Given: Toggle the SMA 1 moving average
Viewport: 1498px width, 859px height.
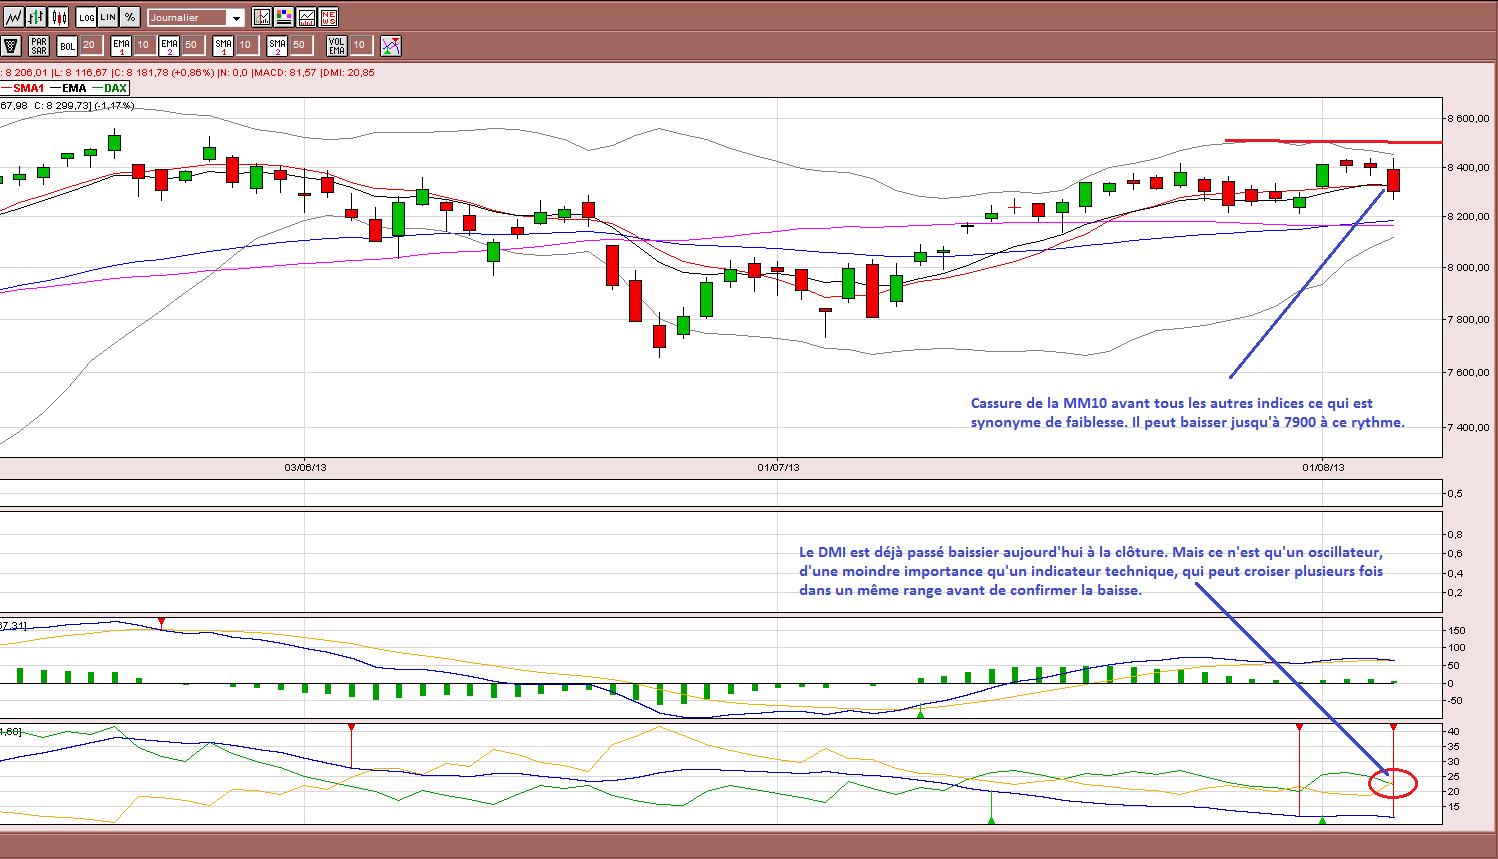Looking at the screenshot, I should (223, 46).
